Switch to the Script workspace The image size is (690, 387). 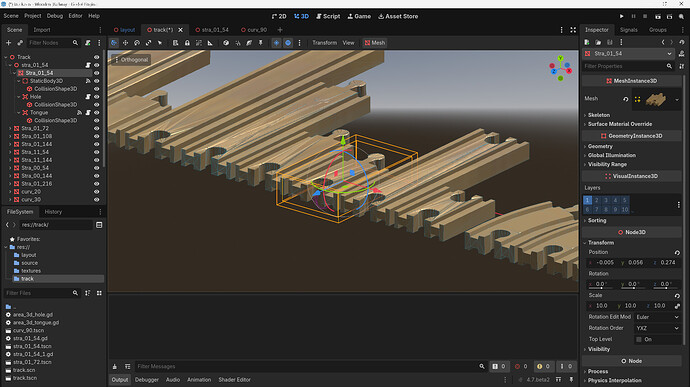tap(328, 16)
